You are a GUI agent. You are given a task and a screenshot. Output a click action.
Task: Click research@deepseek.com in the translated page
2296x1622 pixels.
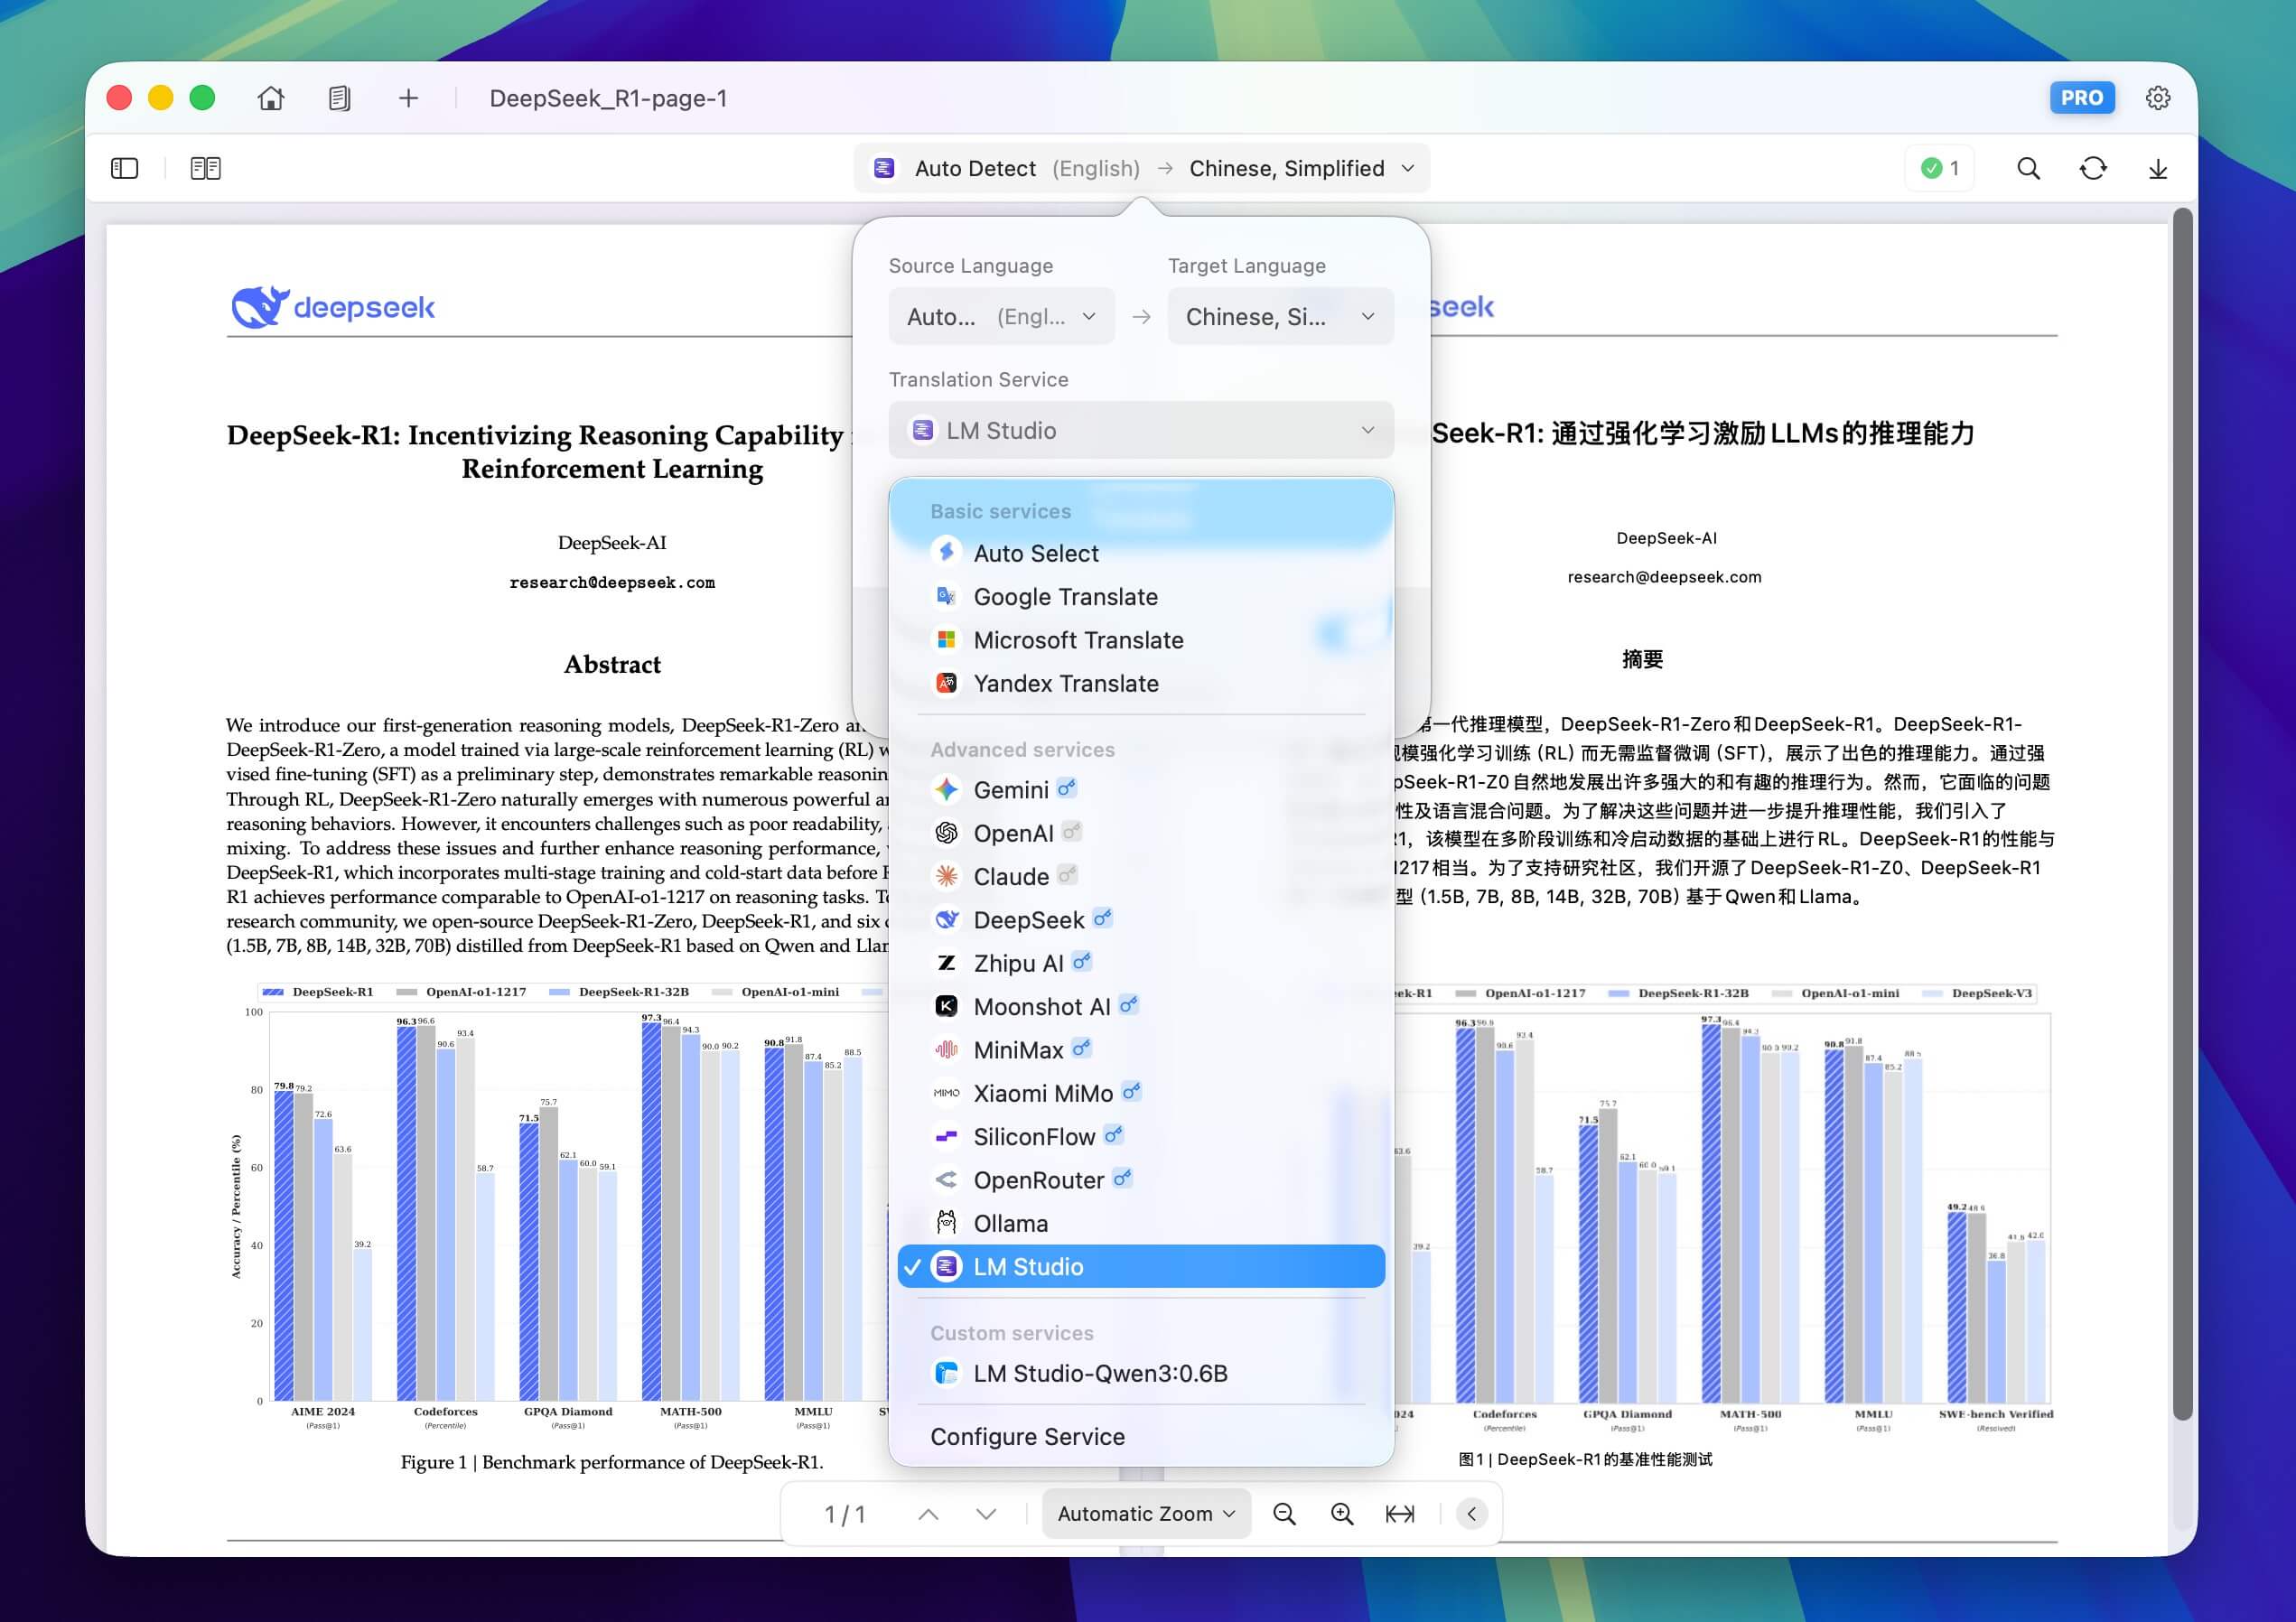click(x=1665, y=577)
